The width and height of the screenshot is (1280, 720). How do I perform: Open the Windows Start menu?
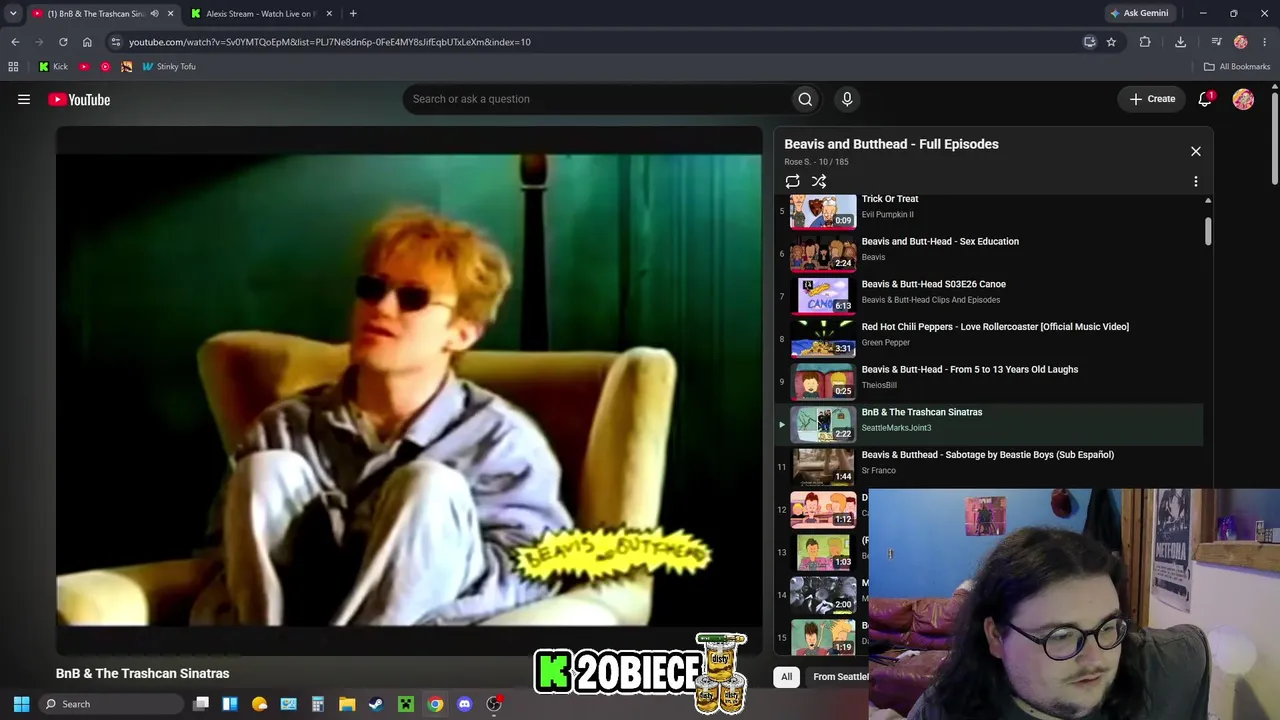(x=21, y=704)
